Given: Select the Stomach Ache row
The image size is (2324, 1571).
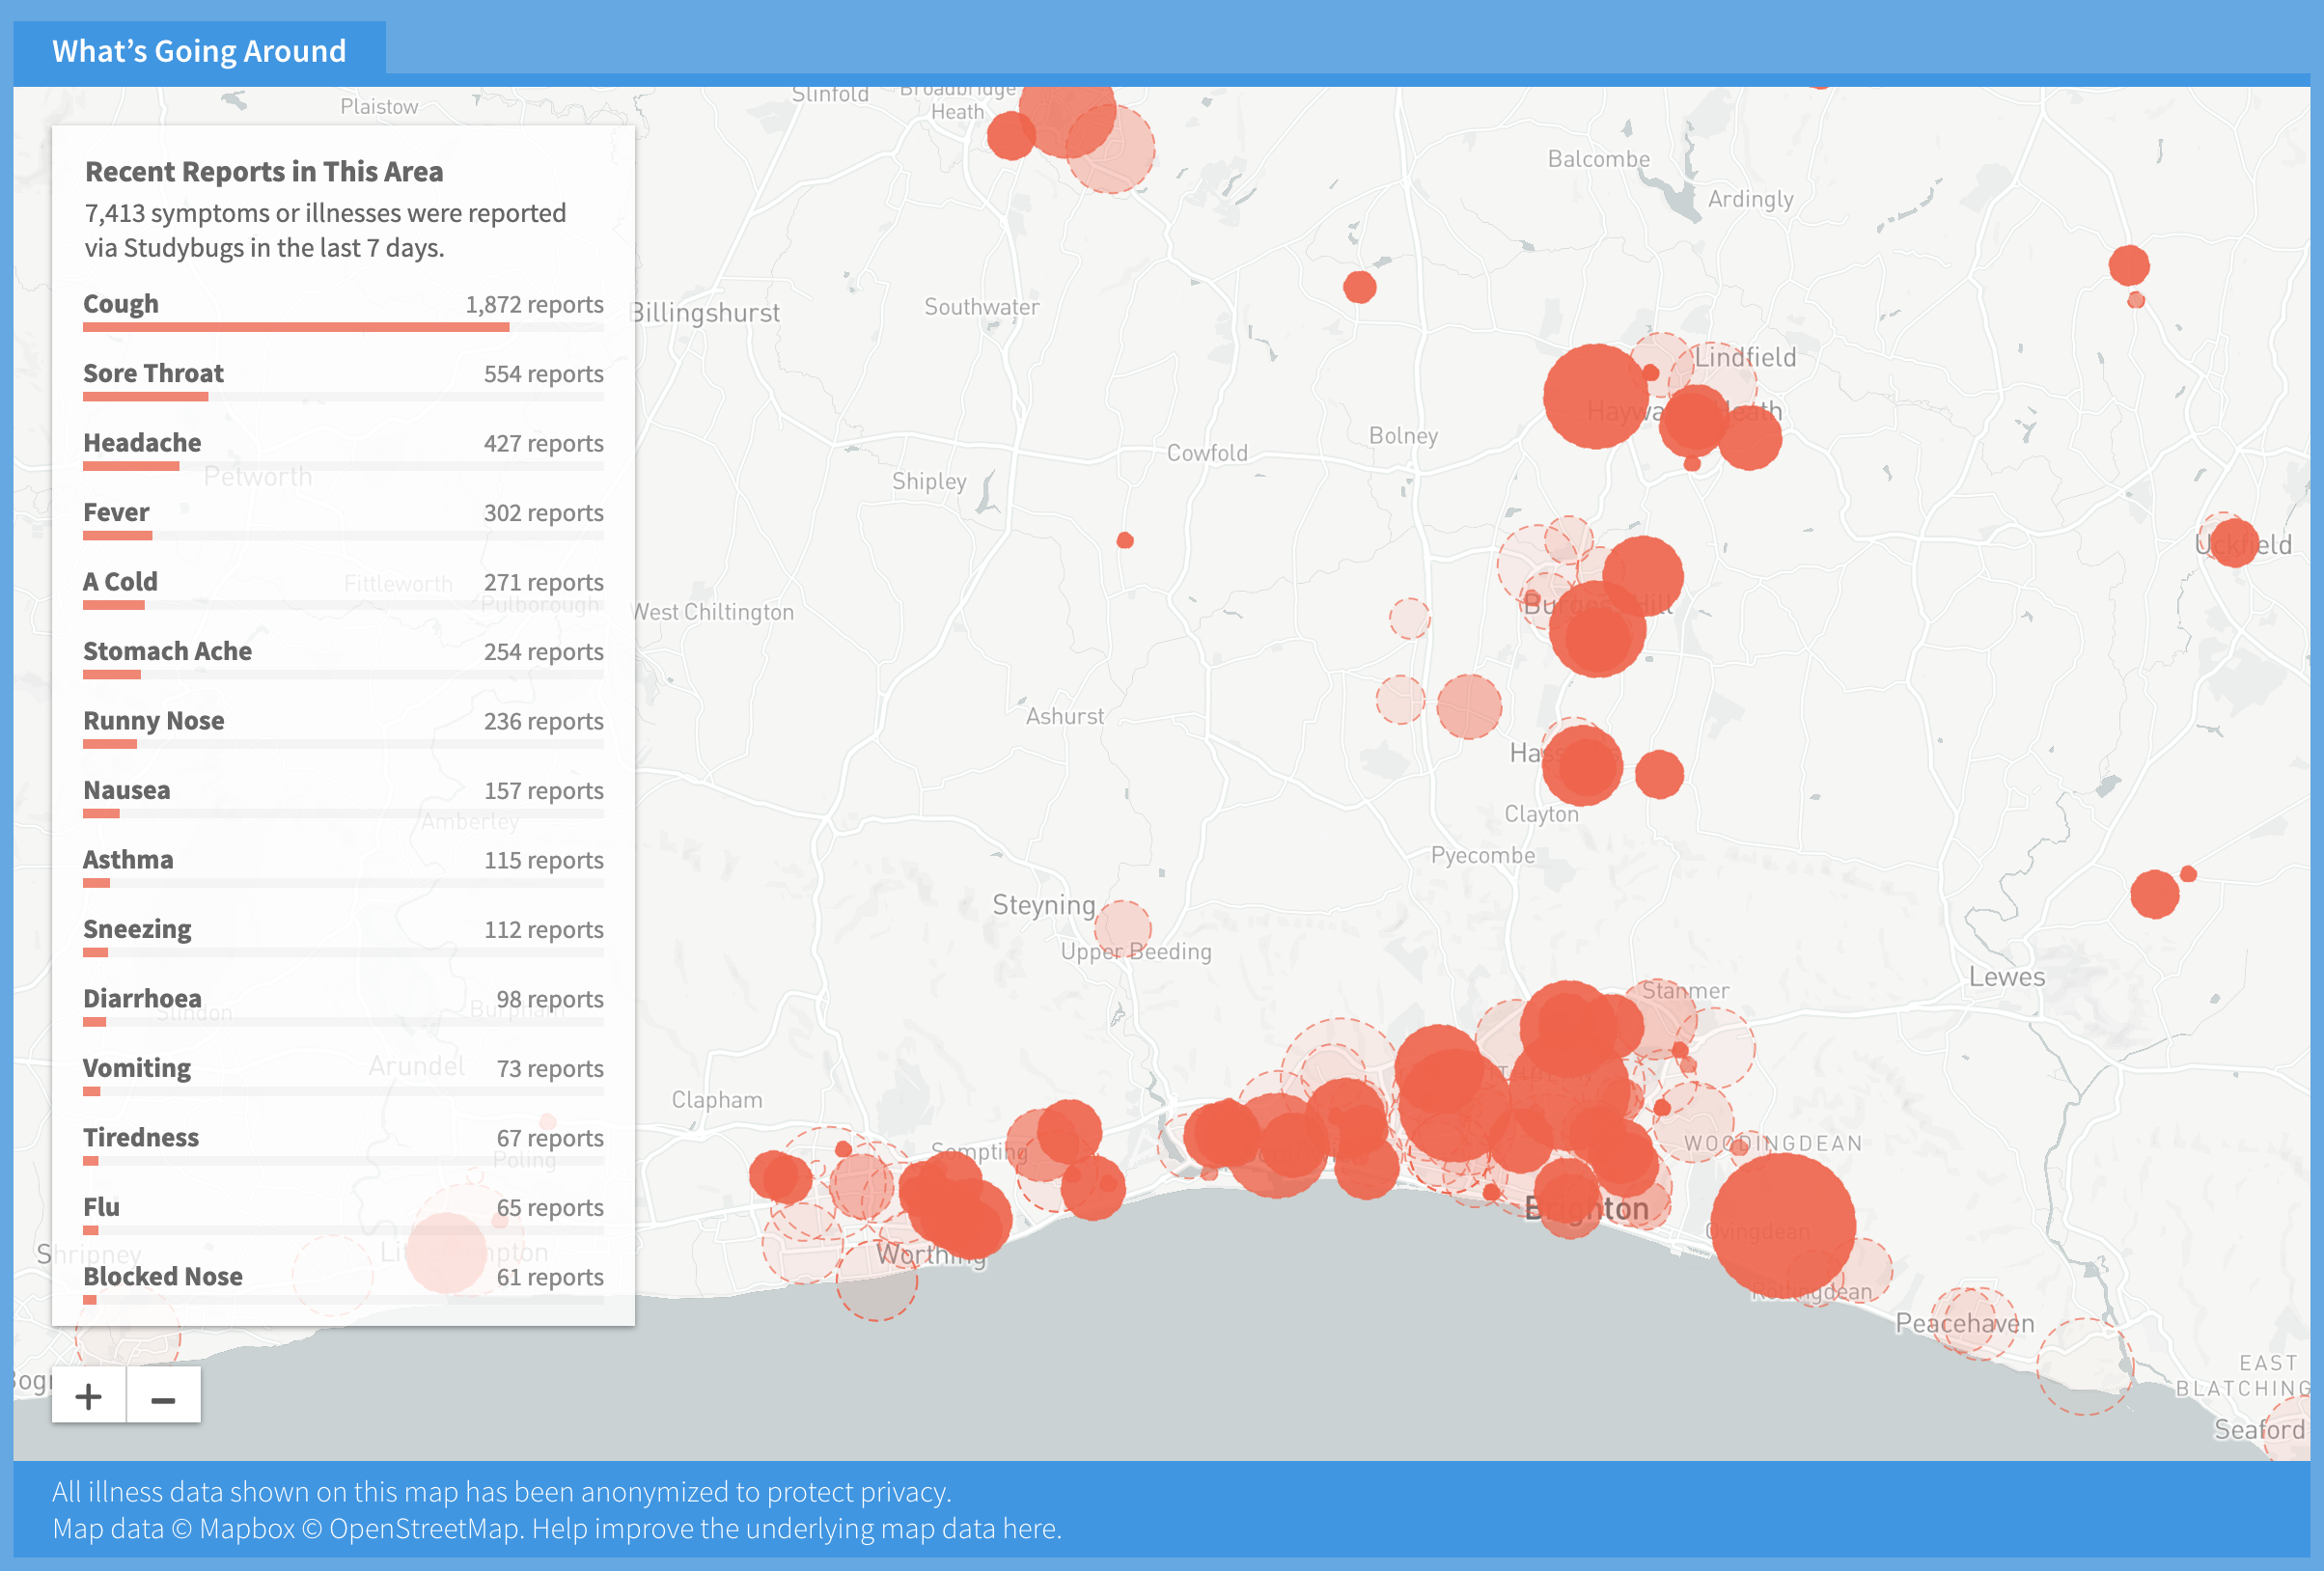Looking at the screenshot, I should click(343, 658).
